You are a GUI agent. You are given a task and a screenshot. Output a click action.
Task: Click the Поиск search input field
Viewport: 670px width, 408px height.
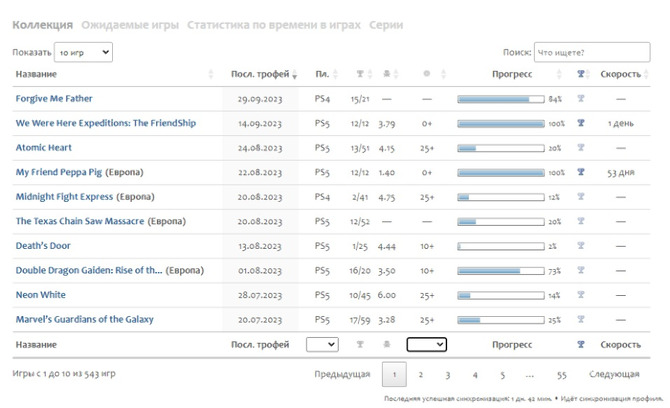[592, 52]
